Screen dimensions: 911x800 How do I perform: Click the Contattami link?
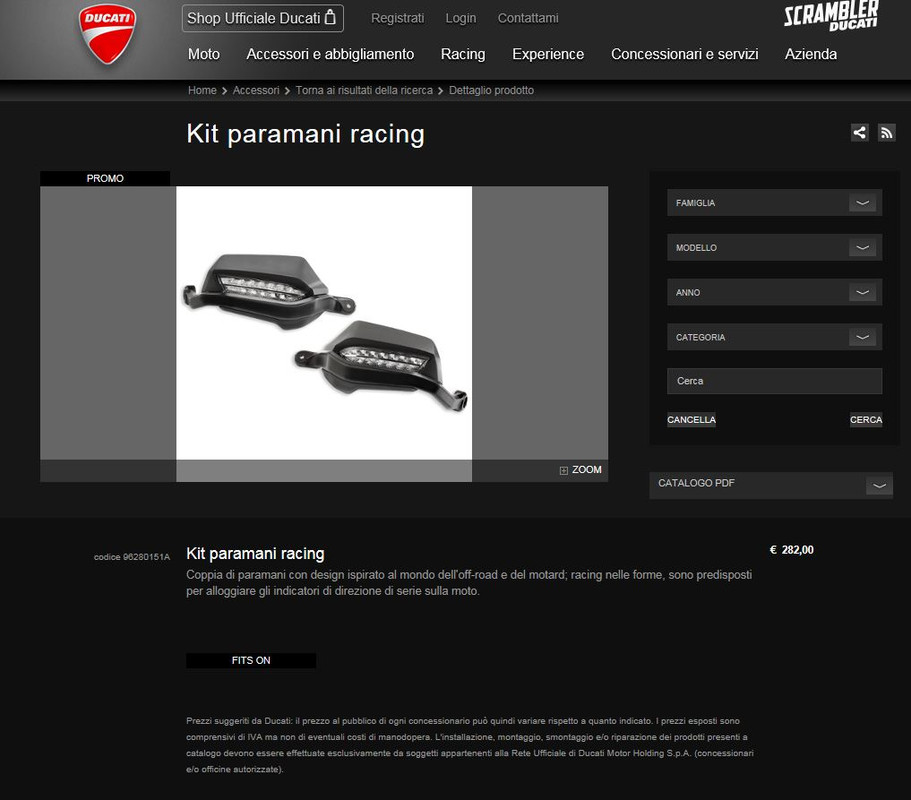528,18
